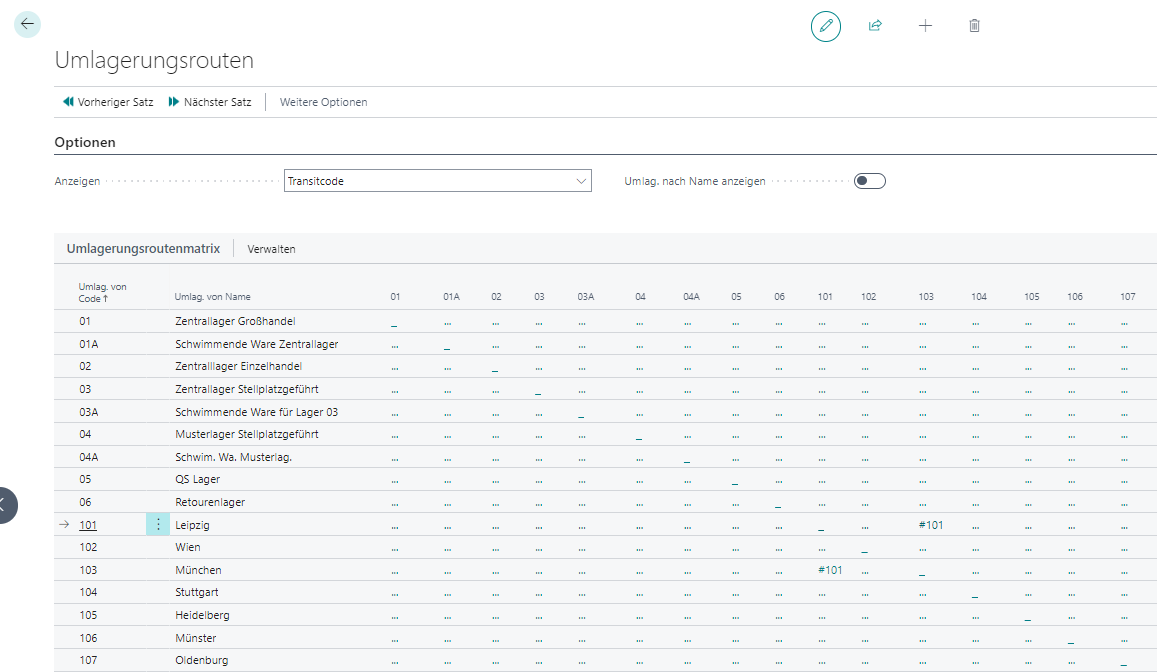1157x672 pixels.
Task: Open the Verwalten menu
Action: (271, 249)
